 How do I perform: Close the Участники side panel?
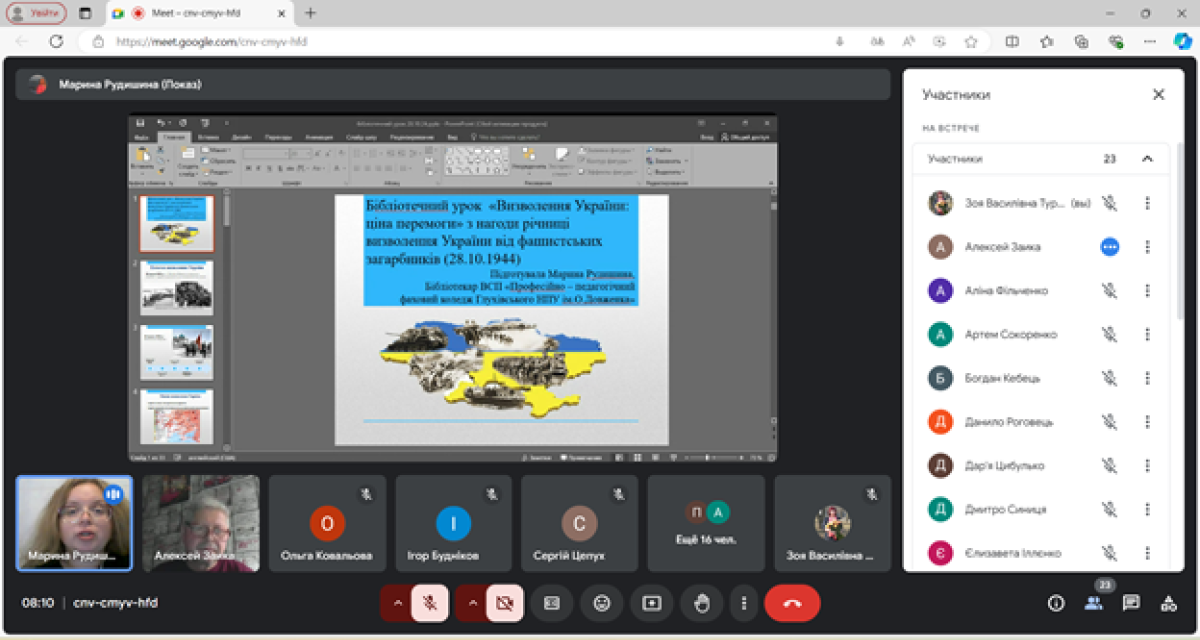click(x=1158, y=95)
